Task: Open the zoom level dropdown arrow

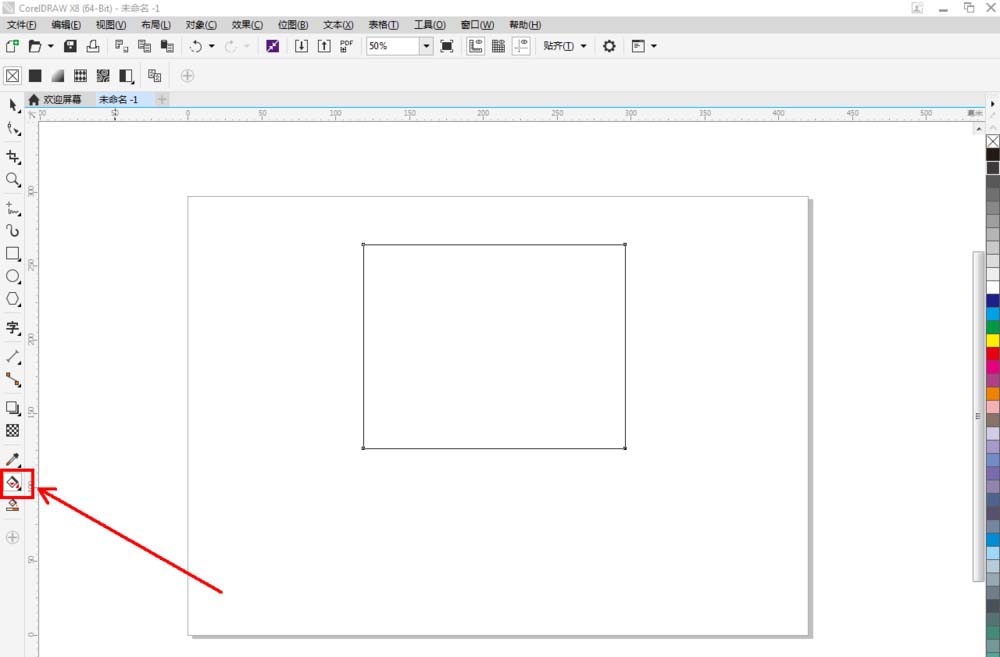Action: [426, 46]
